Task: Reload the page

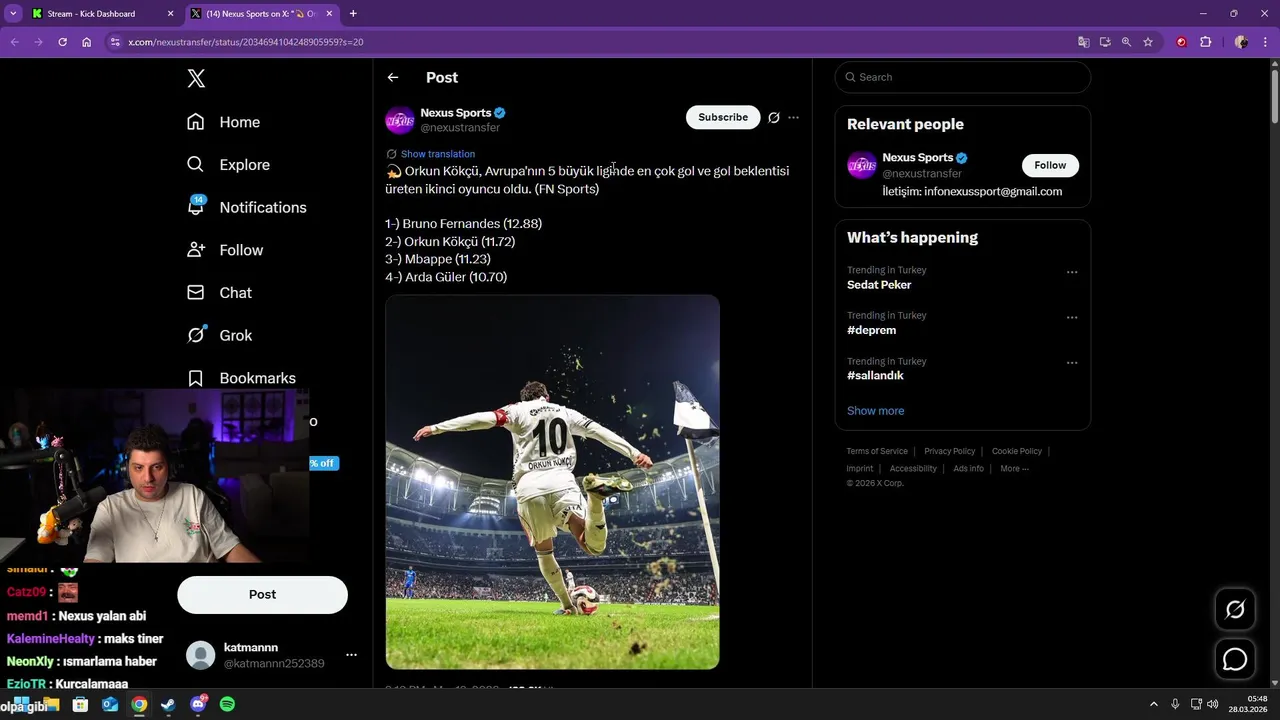Action: (x=62, y=42)
